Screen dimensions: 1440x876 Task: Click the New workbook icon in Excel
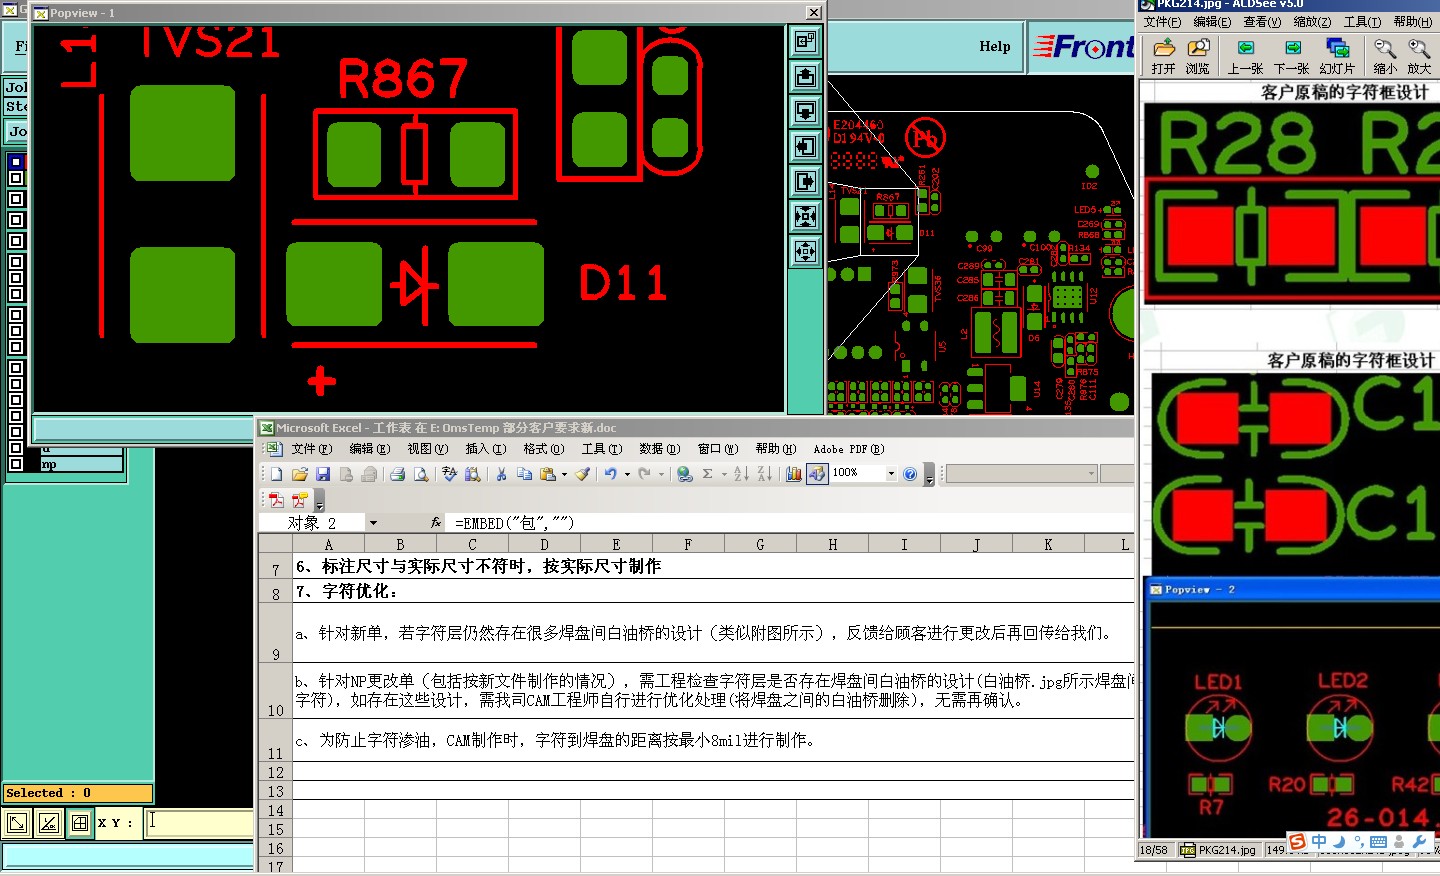[x=276, y=474]
